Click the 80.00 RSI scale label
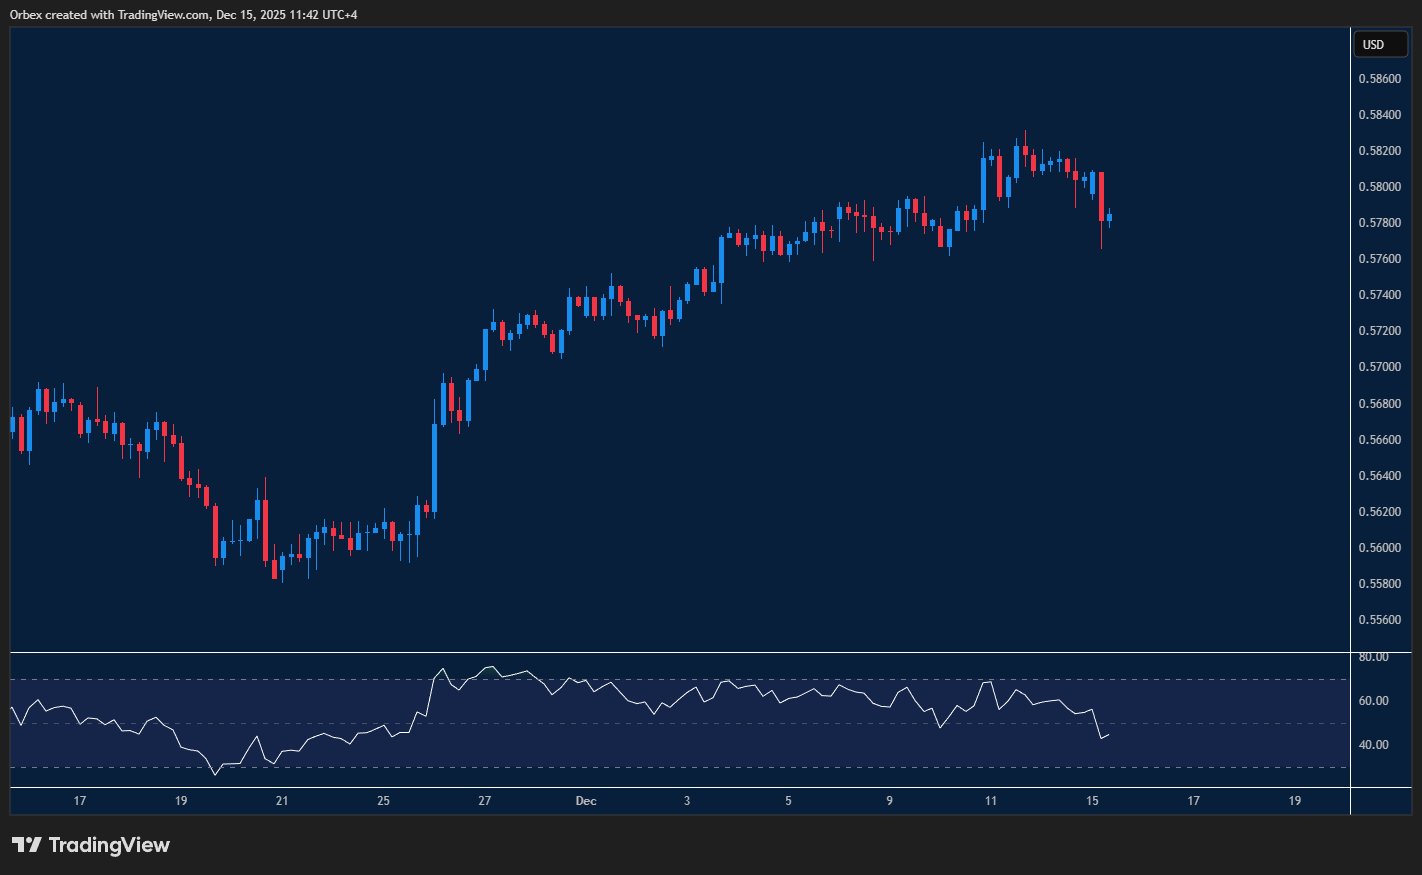 point(1373,657)
